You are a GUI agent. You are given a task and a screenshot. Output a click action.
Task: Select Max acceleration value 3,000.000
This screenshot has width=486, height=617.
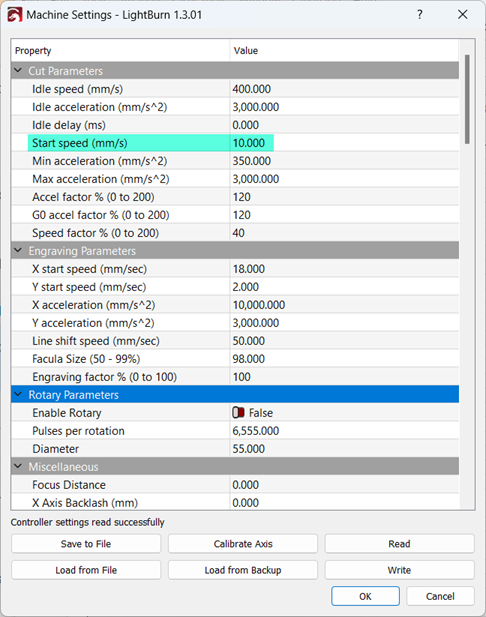pos(256,179)
